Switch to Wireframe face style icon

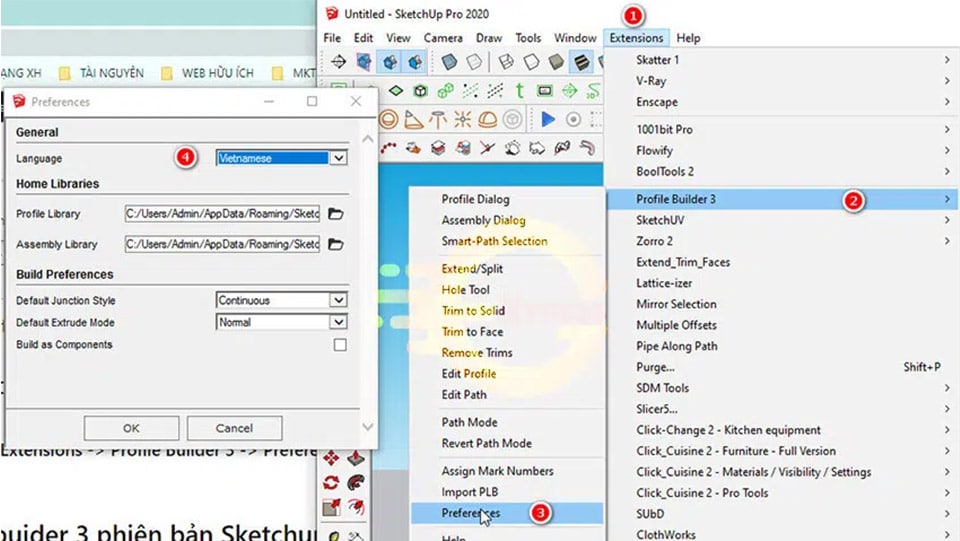[x=506, y=61]
